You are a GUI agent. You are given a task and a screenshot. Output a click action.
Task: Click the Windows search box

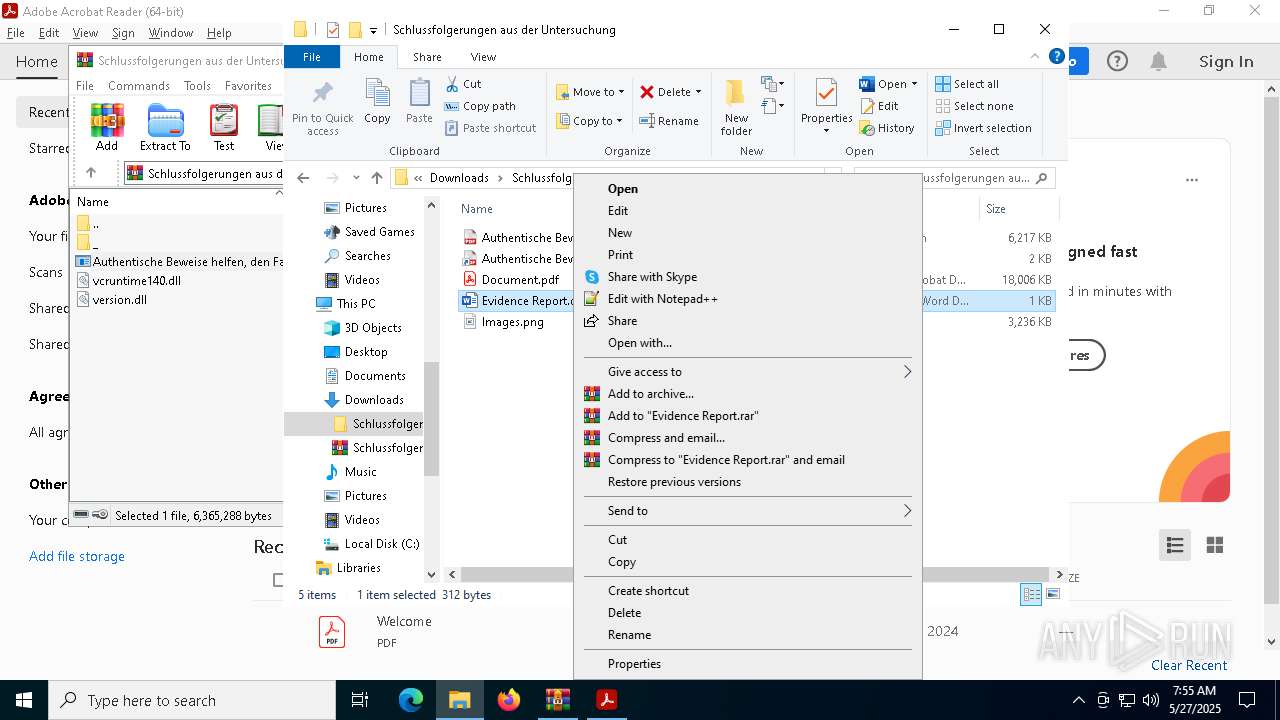click(192, 700)
